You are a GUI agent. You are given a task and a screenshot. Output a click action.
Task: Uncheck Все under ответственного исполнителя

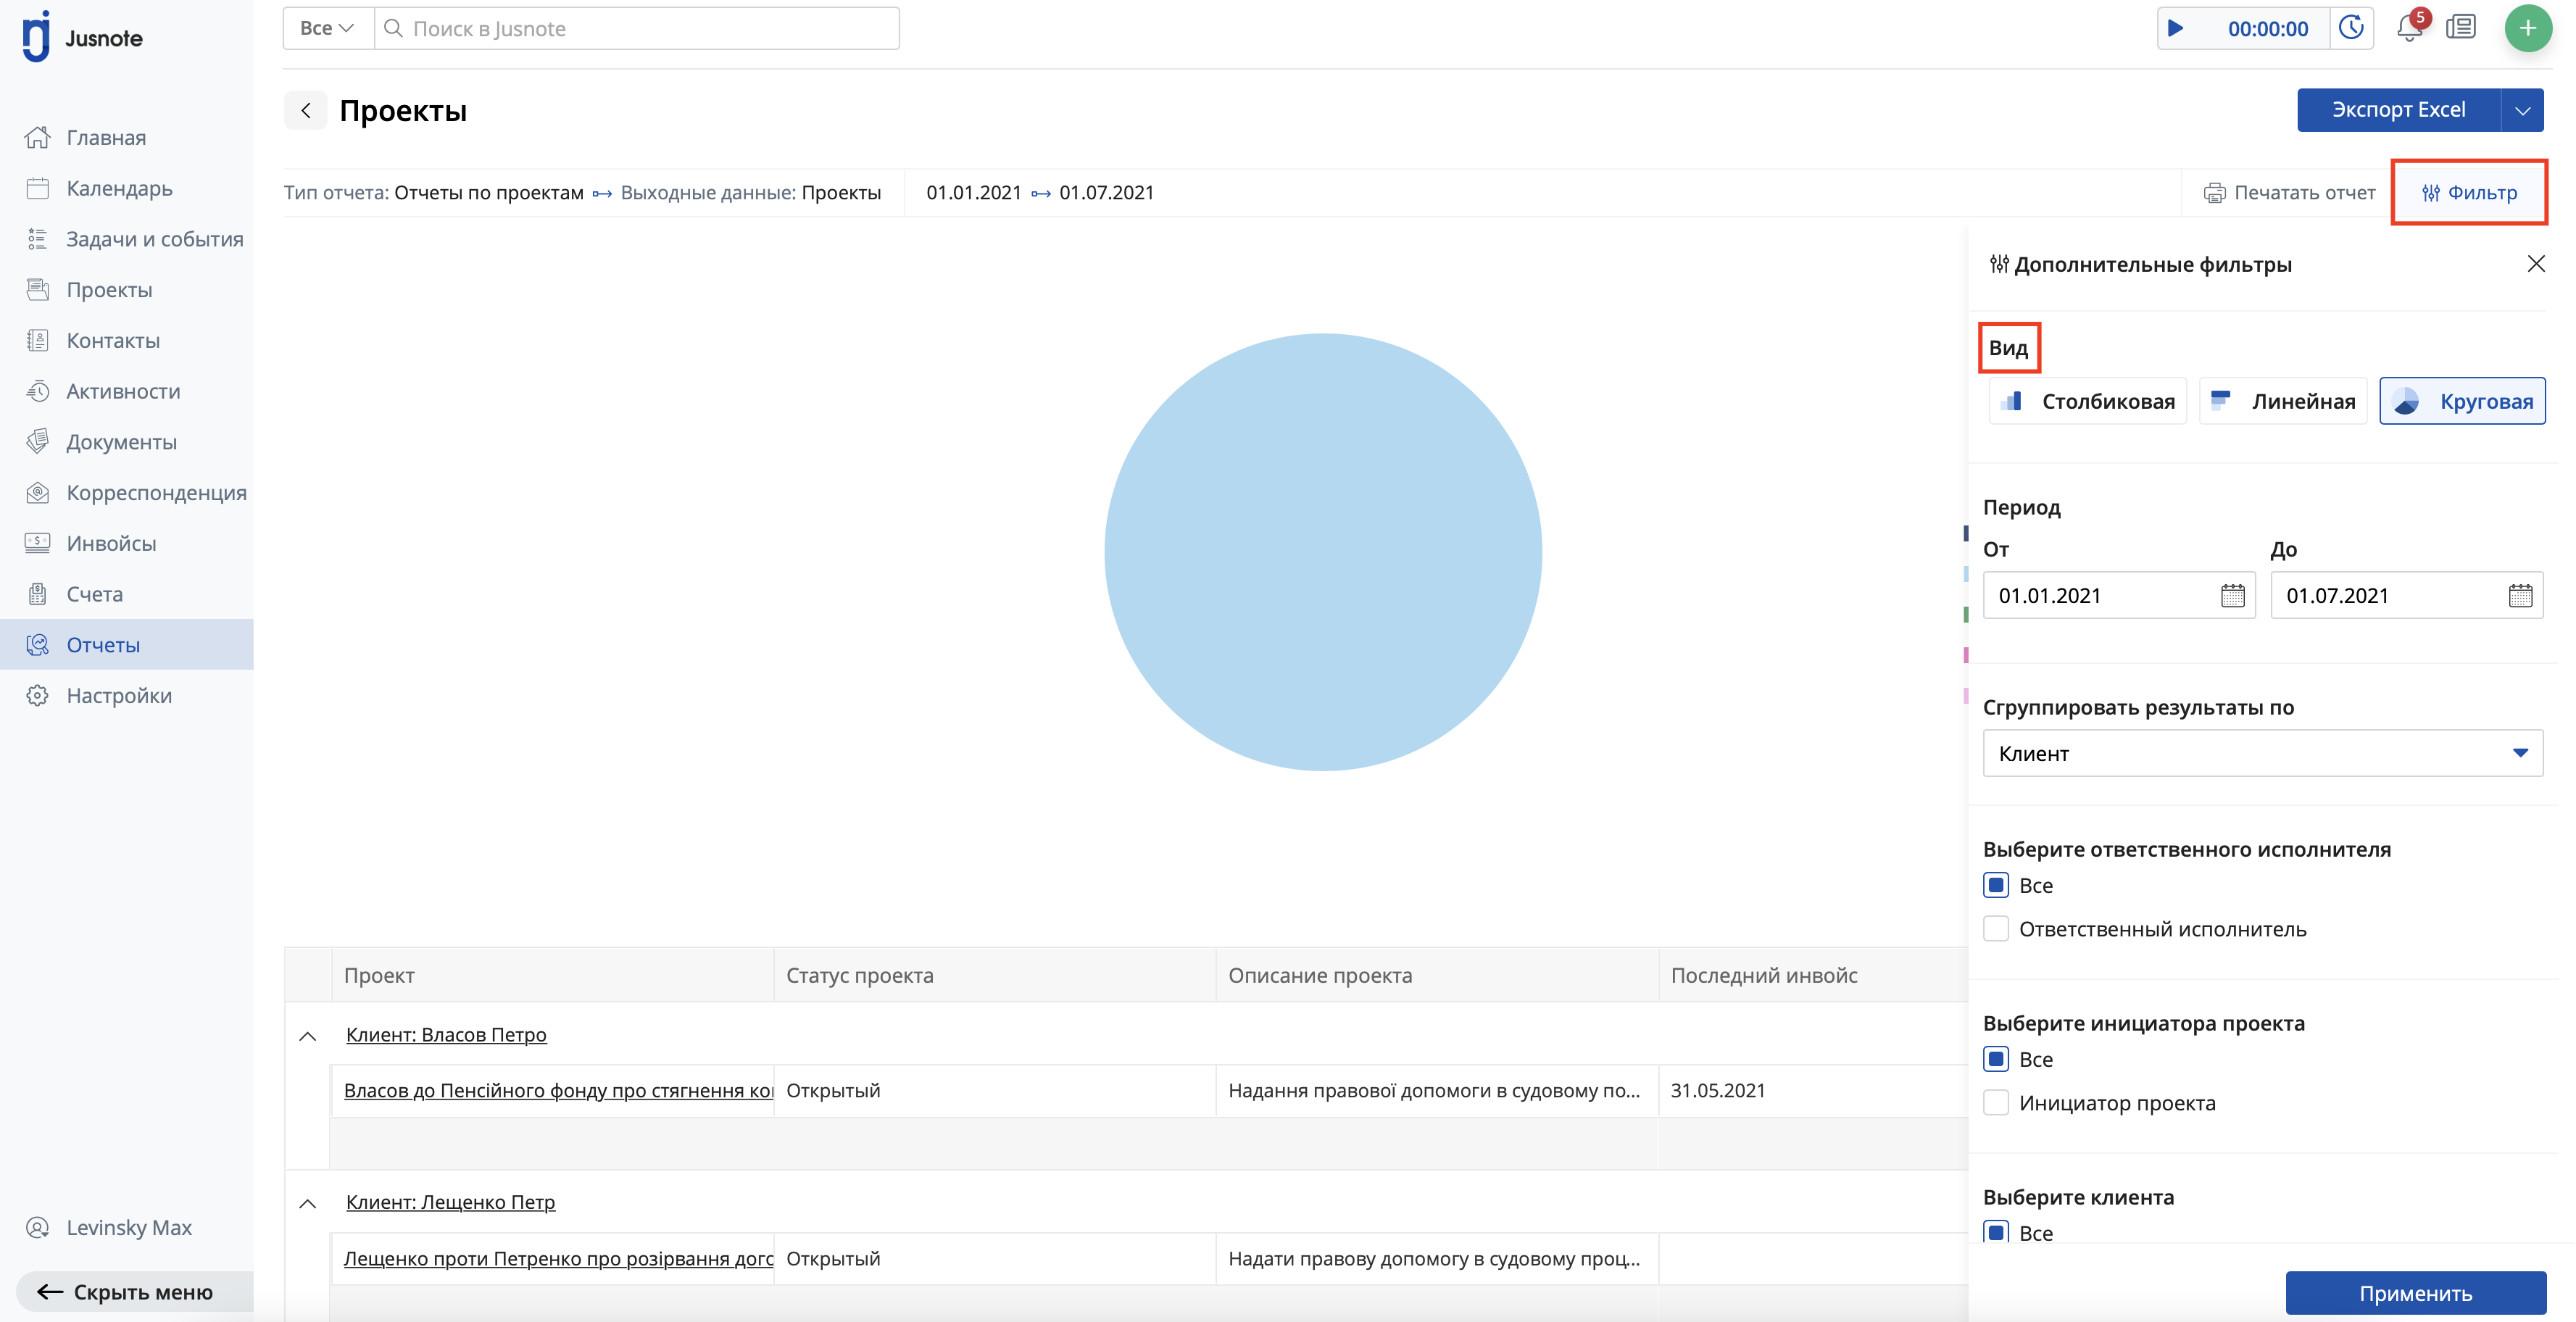(x=1996, y=885)
